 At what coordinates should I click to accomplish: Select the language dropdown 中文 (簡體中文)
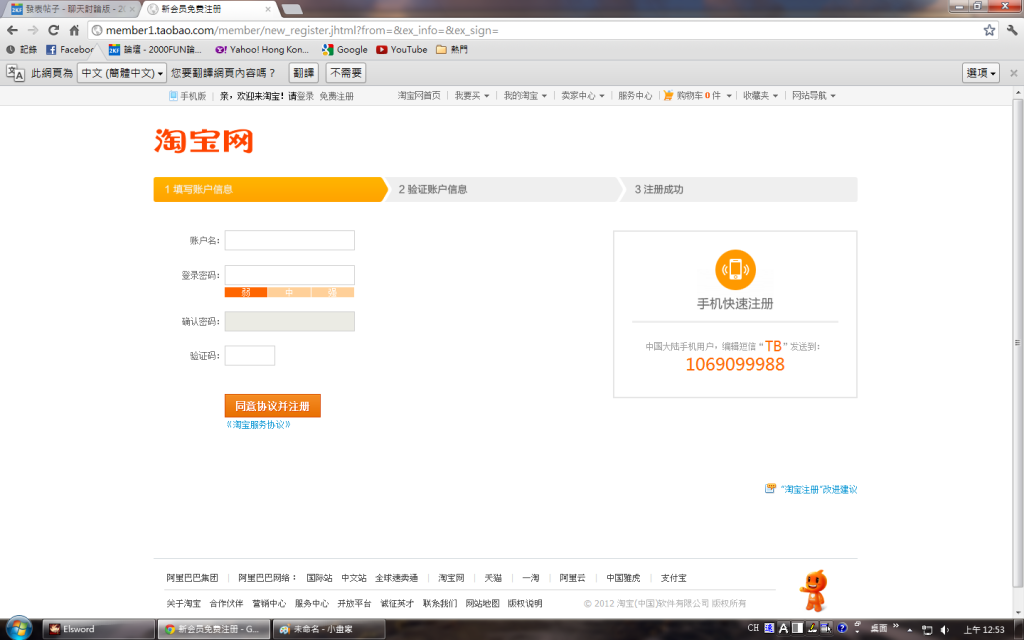(122, 73)
